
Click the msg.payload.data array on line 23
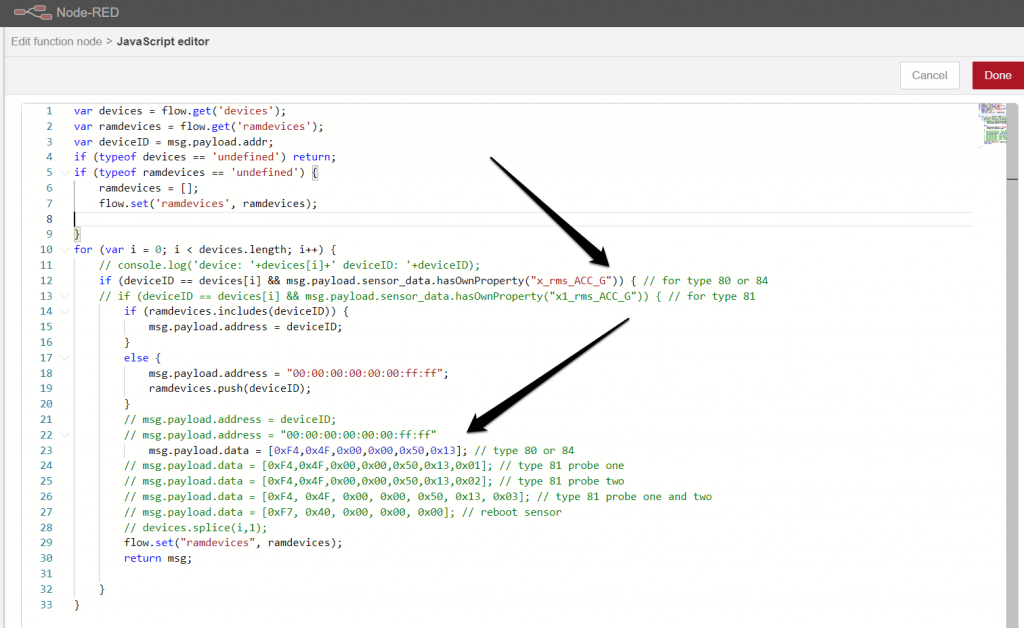pos(364,450)
